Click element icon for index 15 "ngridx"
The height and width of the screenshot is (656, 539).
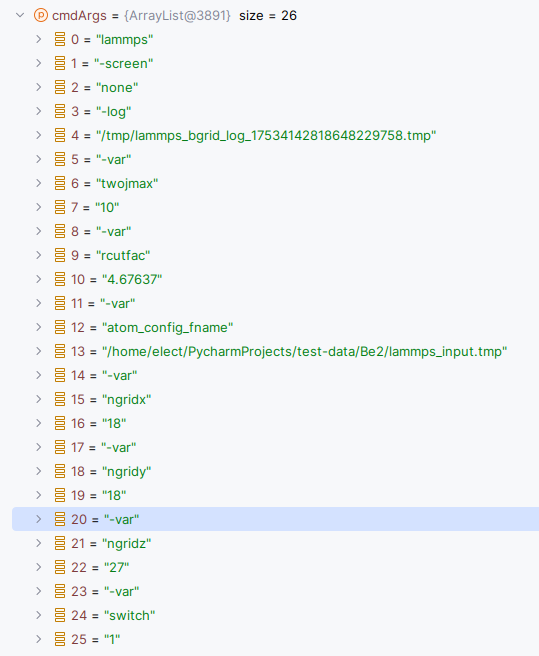(x=60, y=399)
